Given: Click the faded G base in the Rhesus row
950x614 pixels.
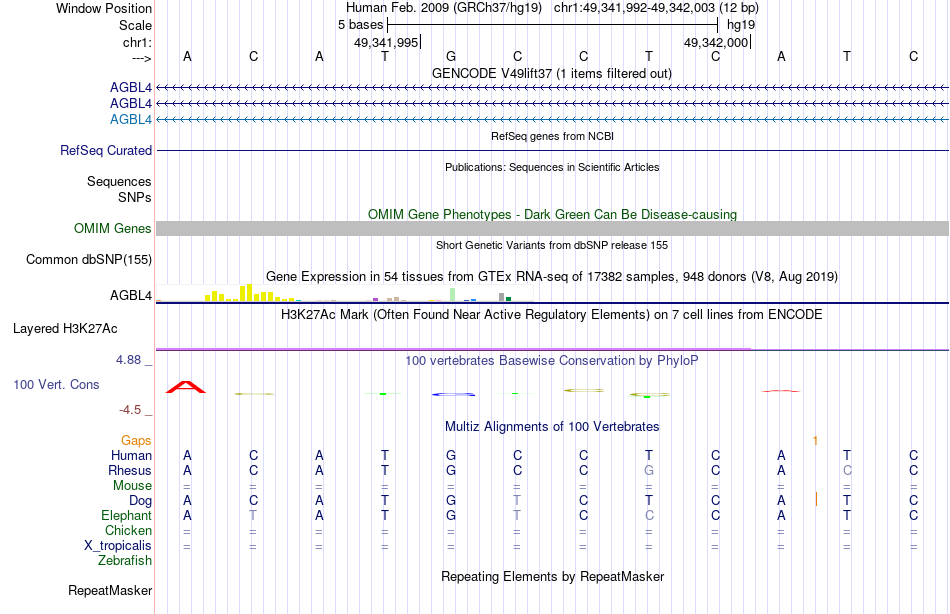Looking at the screenshot, I should click(649, 470).
